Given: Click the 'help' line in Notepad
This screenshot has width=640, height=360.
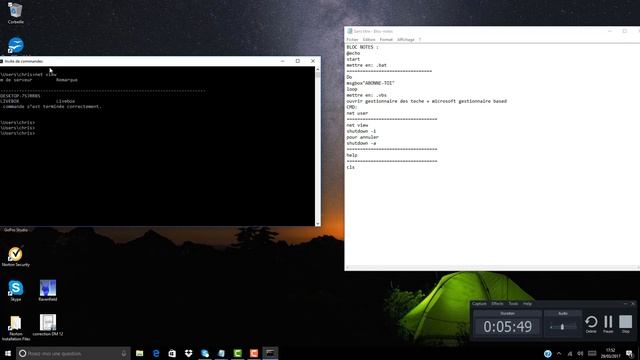Looking at the screenshot, I should pos(352,155).
